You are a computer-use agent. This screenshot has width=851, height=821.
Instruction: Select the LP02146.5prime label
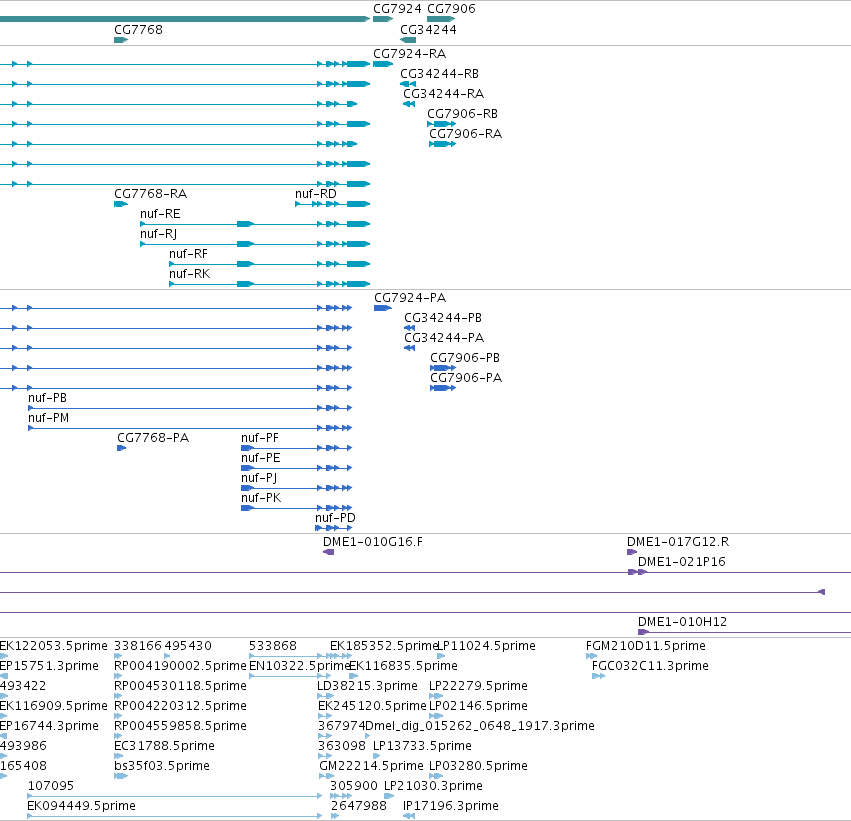pos(478,706)
